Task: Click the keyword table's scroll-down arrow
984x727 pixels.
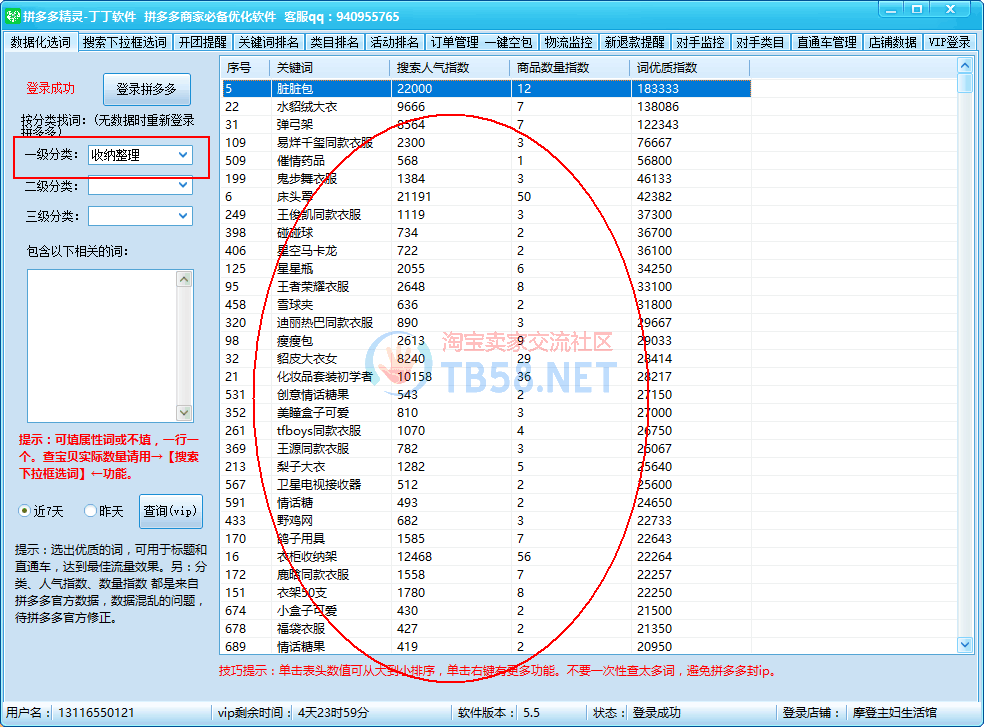Action: [965, 645]
